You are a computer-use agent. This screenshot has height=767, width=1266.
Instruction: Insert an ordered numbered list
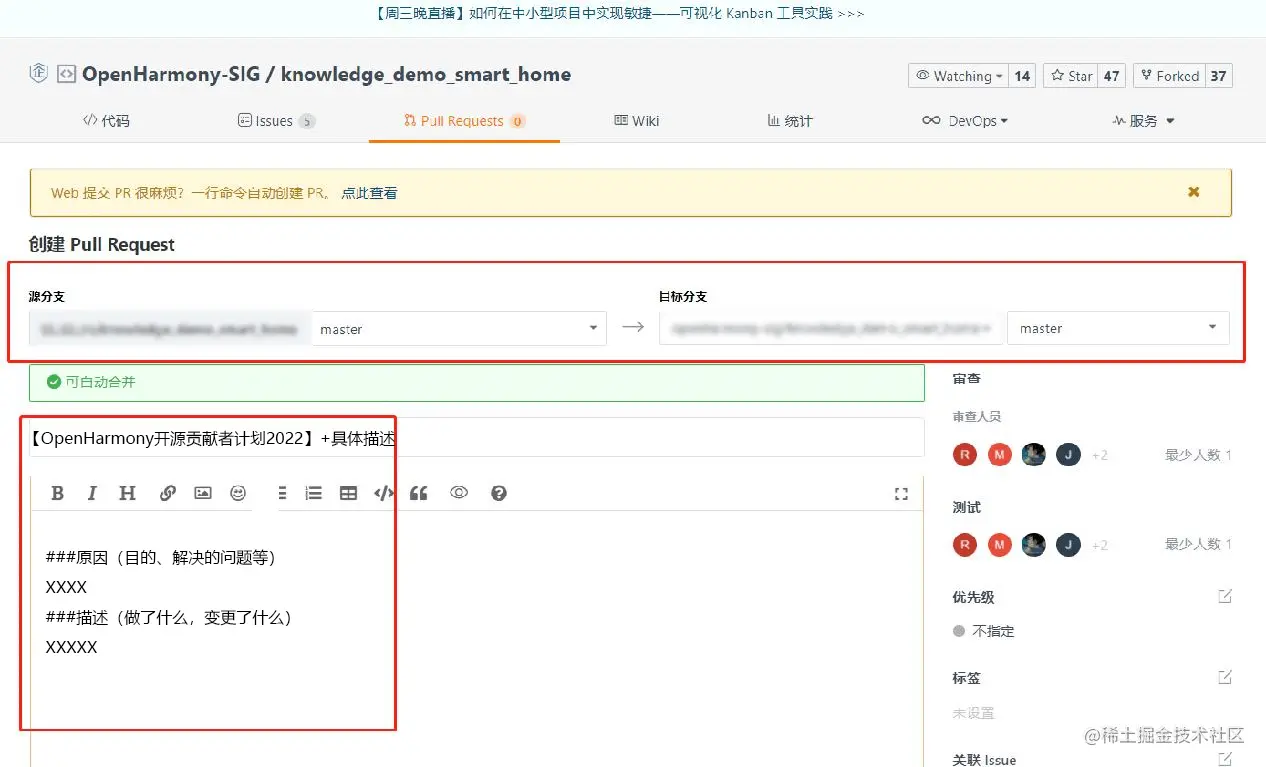tap(314, 493)
